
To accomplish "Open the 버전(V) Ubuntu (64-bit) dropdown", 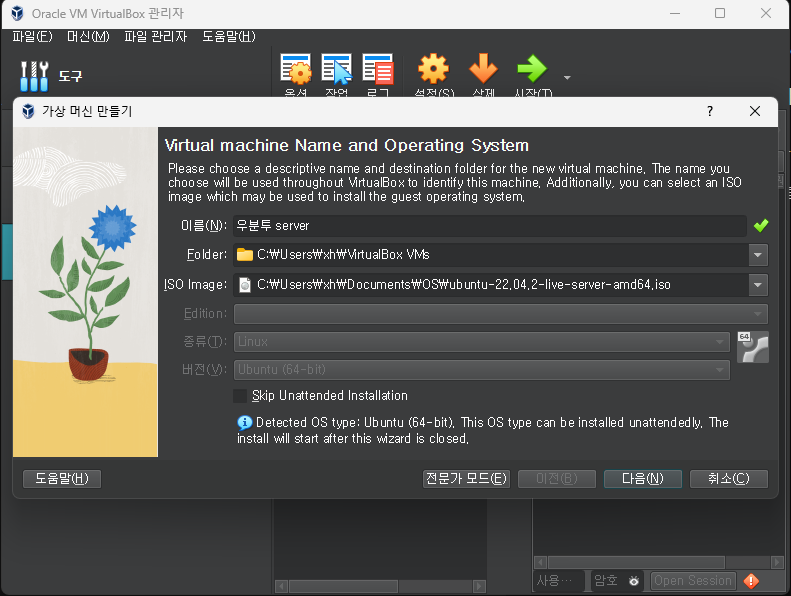I will 481,370.
